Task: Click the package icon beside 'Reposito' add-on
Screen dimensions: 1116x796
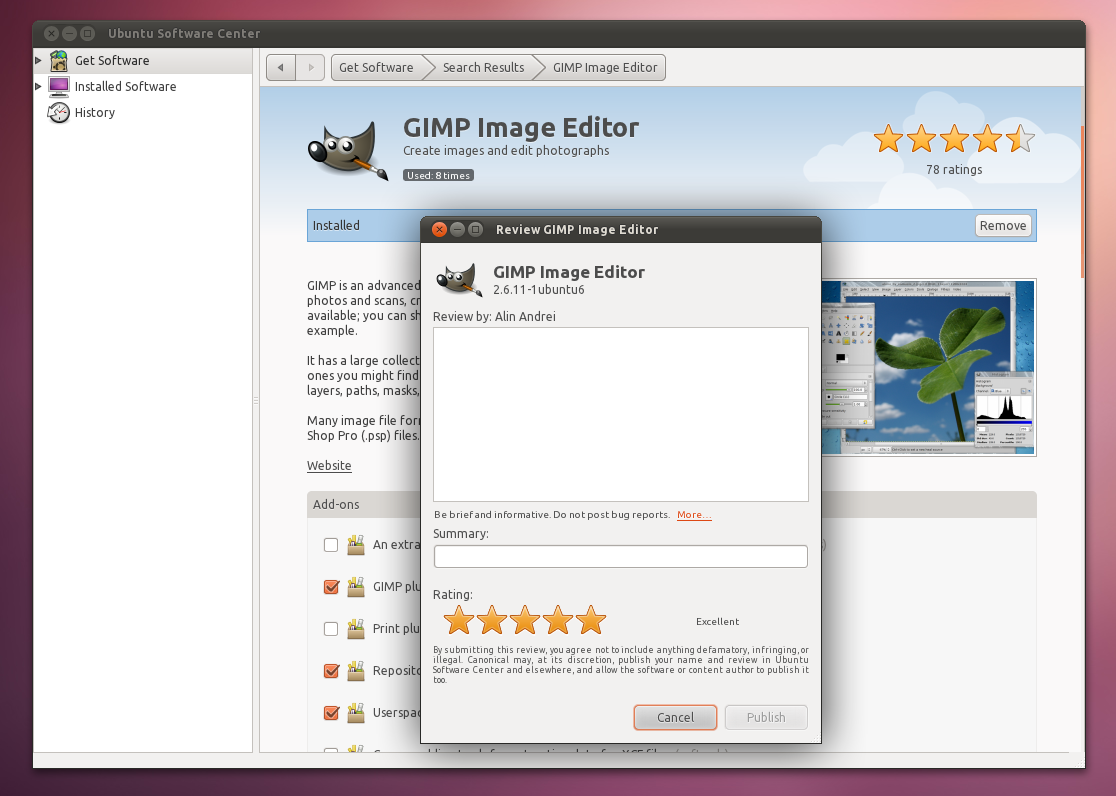Action: pyautogui.click(x=356, y=671)
